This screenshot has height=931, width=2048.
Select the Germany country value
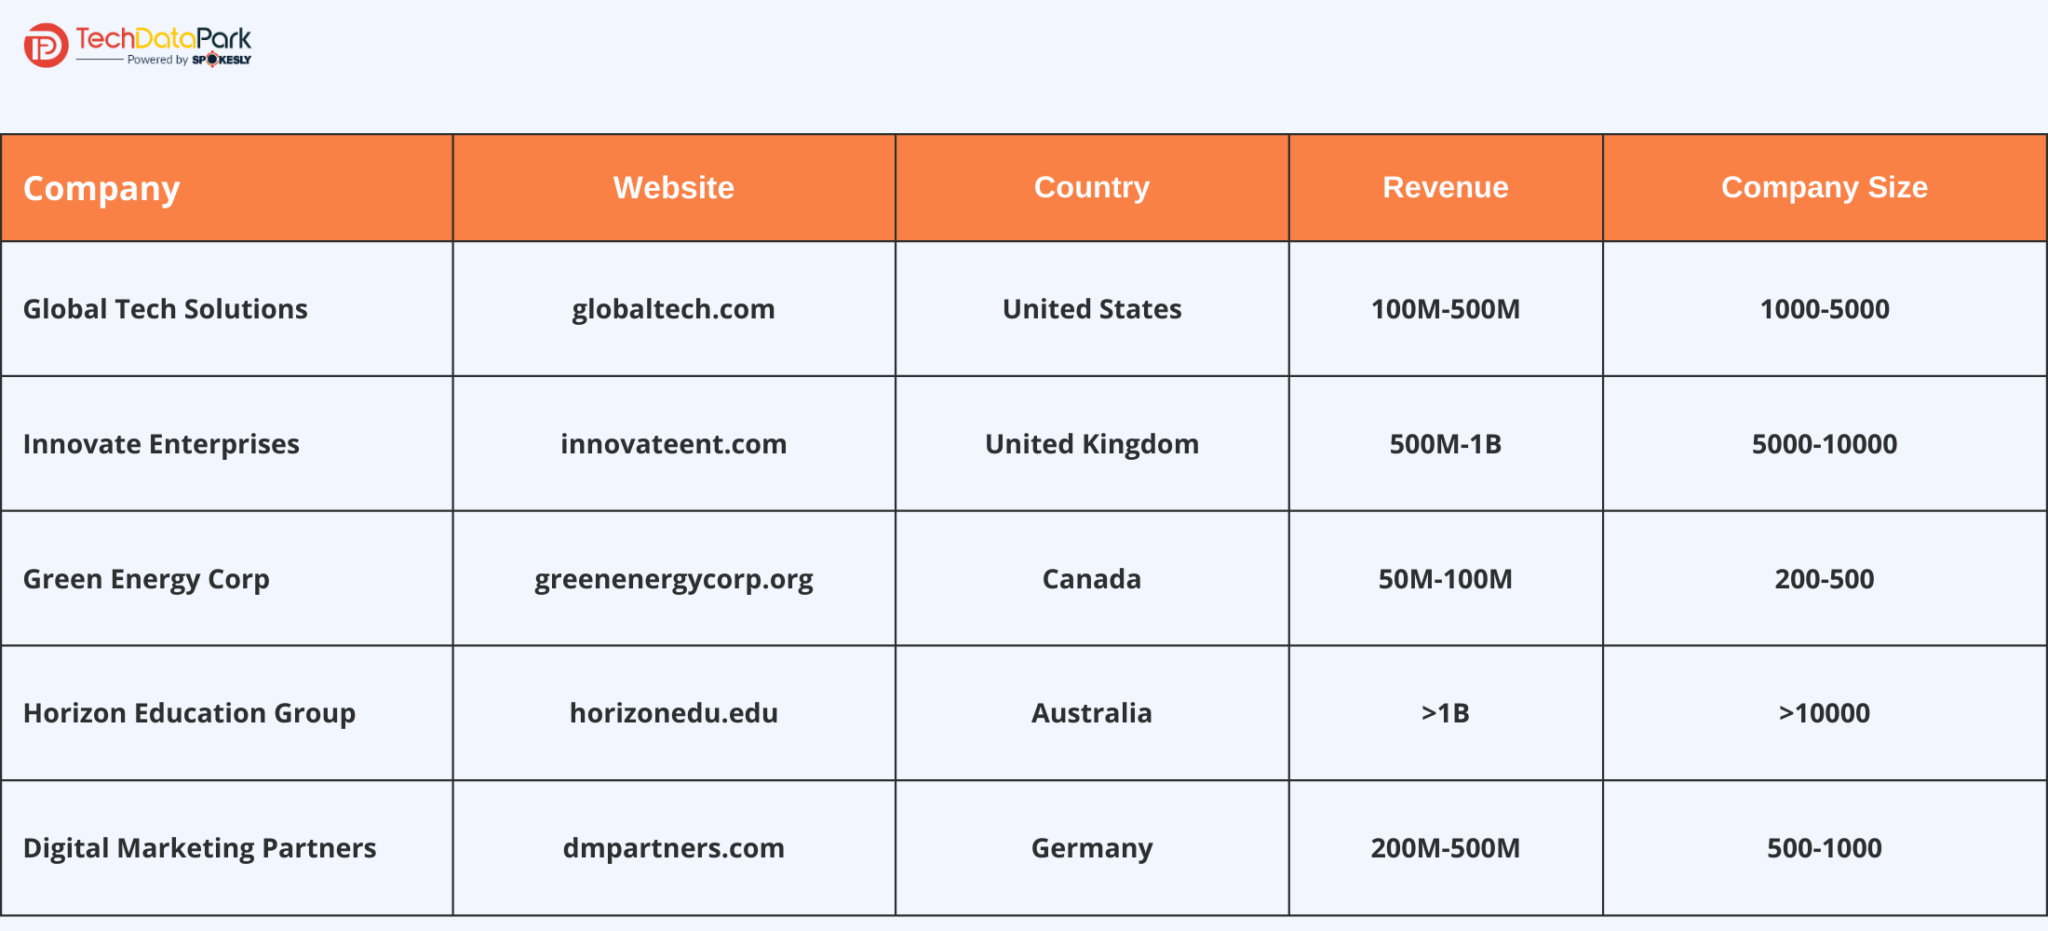pyautogui.click(x=1091, y=847)
